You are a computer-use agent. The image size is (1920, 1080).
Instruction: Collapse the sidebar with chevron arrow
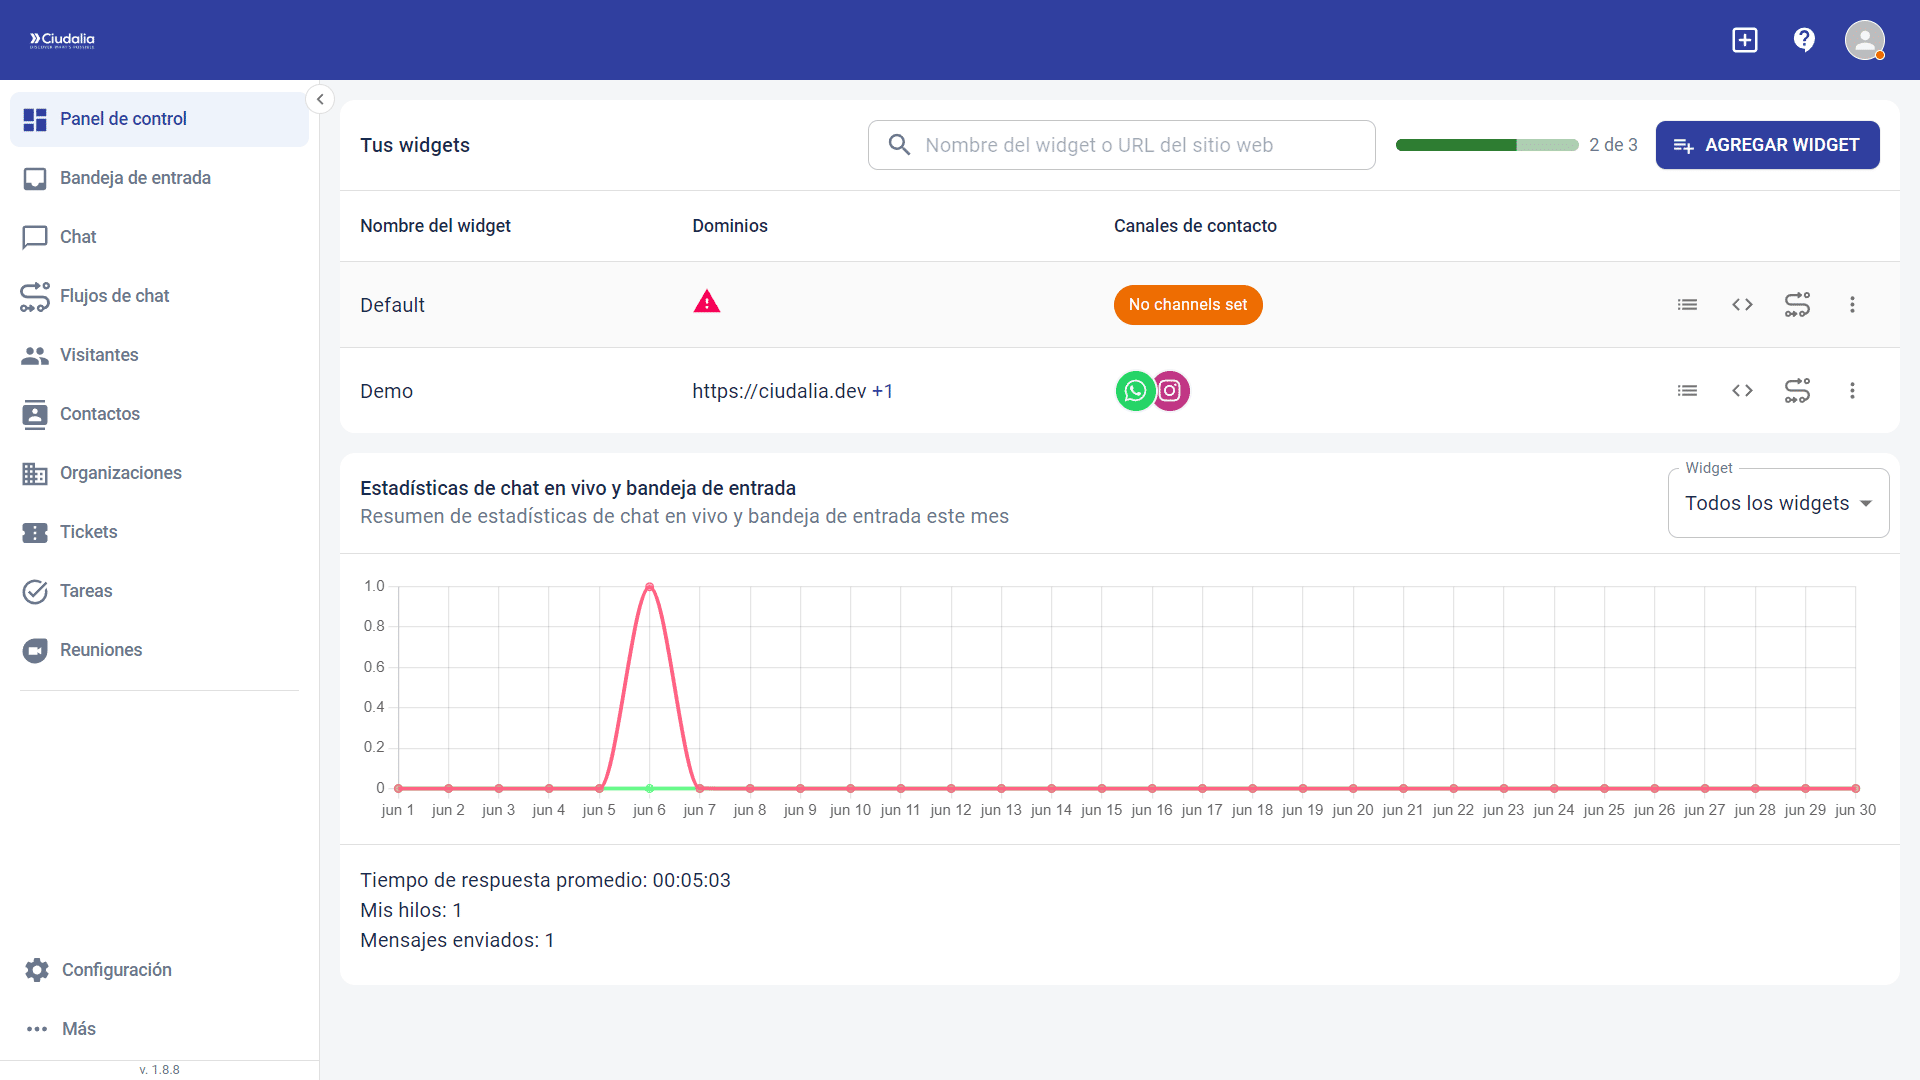tap(320, 99)
